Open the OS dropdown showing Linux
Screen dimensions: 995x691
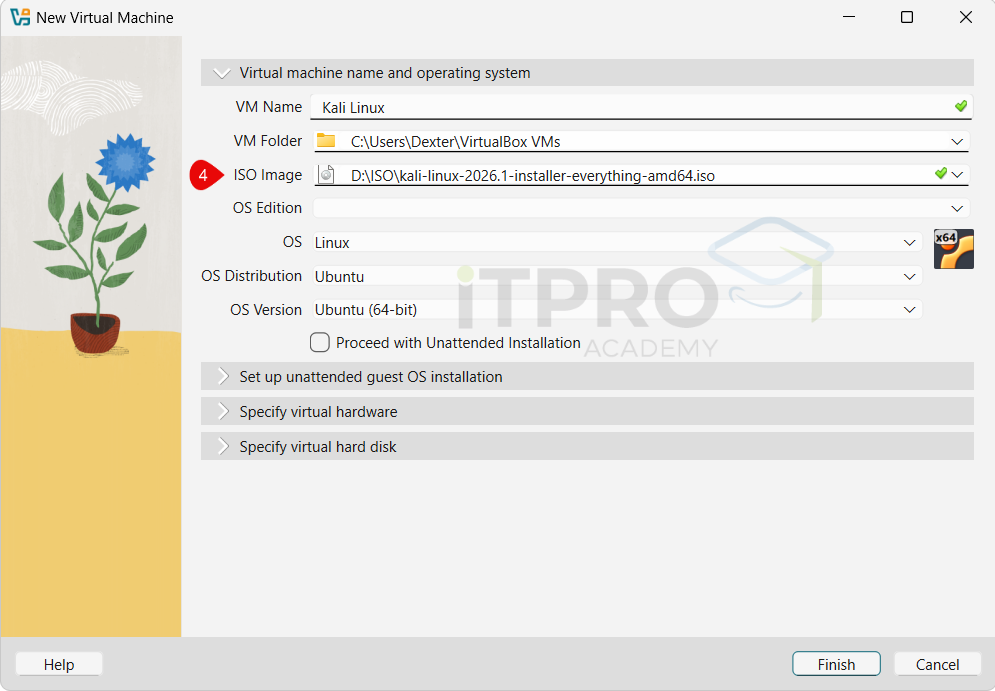pyautogui.click(x=617, y=242)
